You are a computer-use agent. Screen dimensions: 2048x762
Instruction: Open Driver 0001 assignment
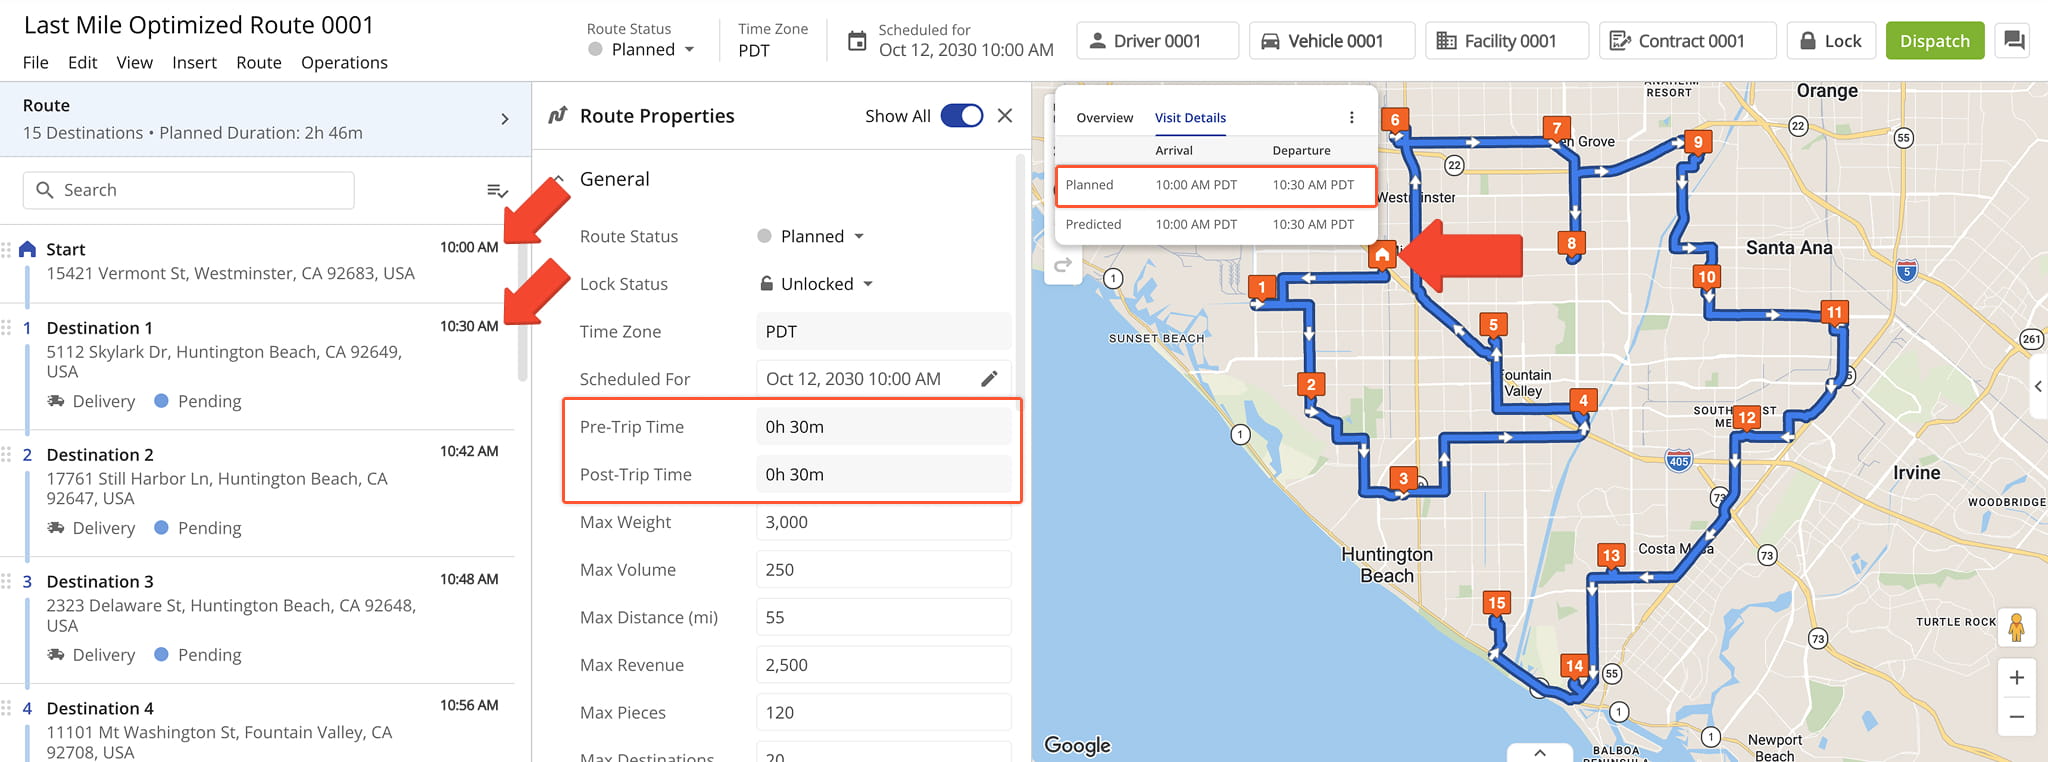(1157, 41)
